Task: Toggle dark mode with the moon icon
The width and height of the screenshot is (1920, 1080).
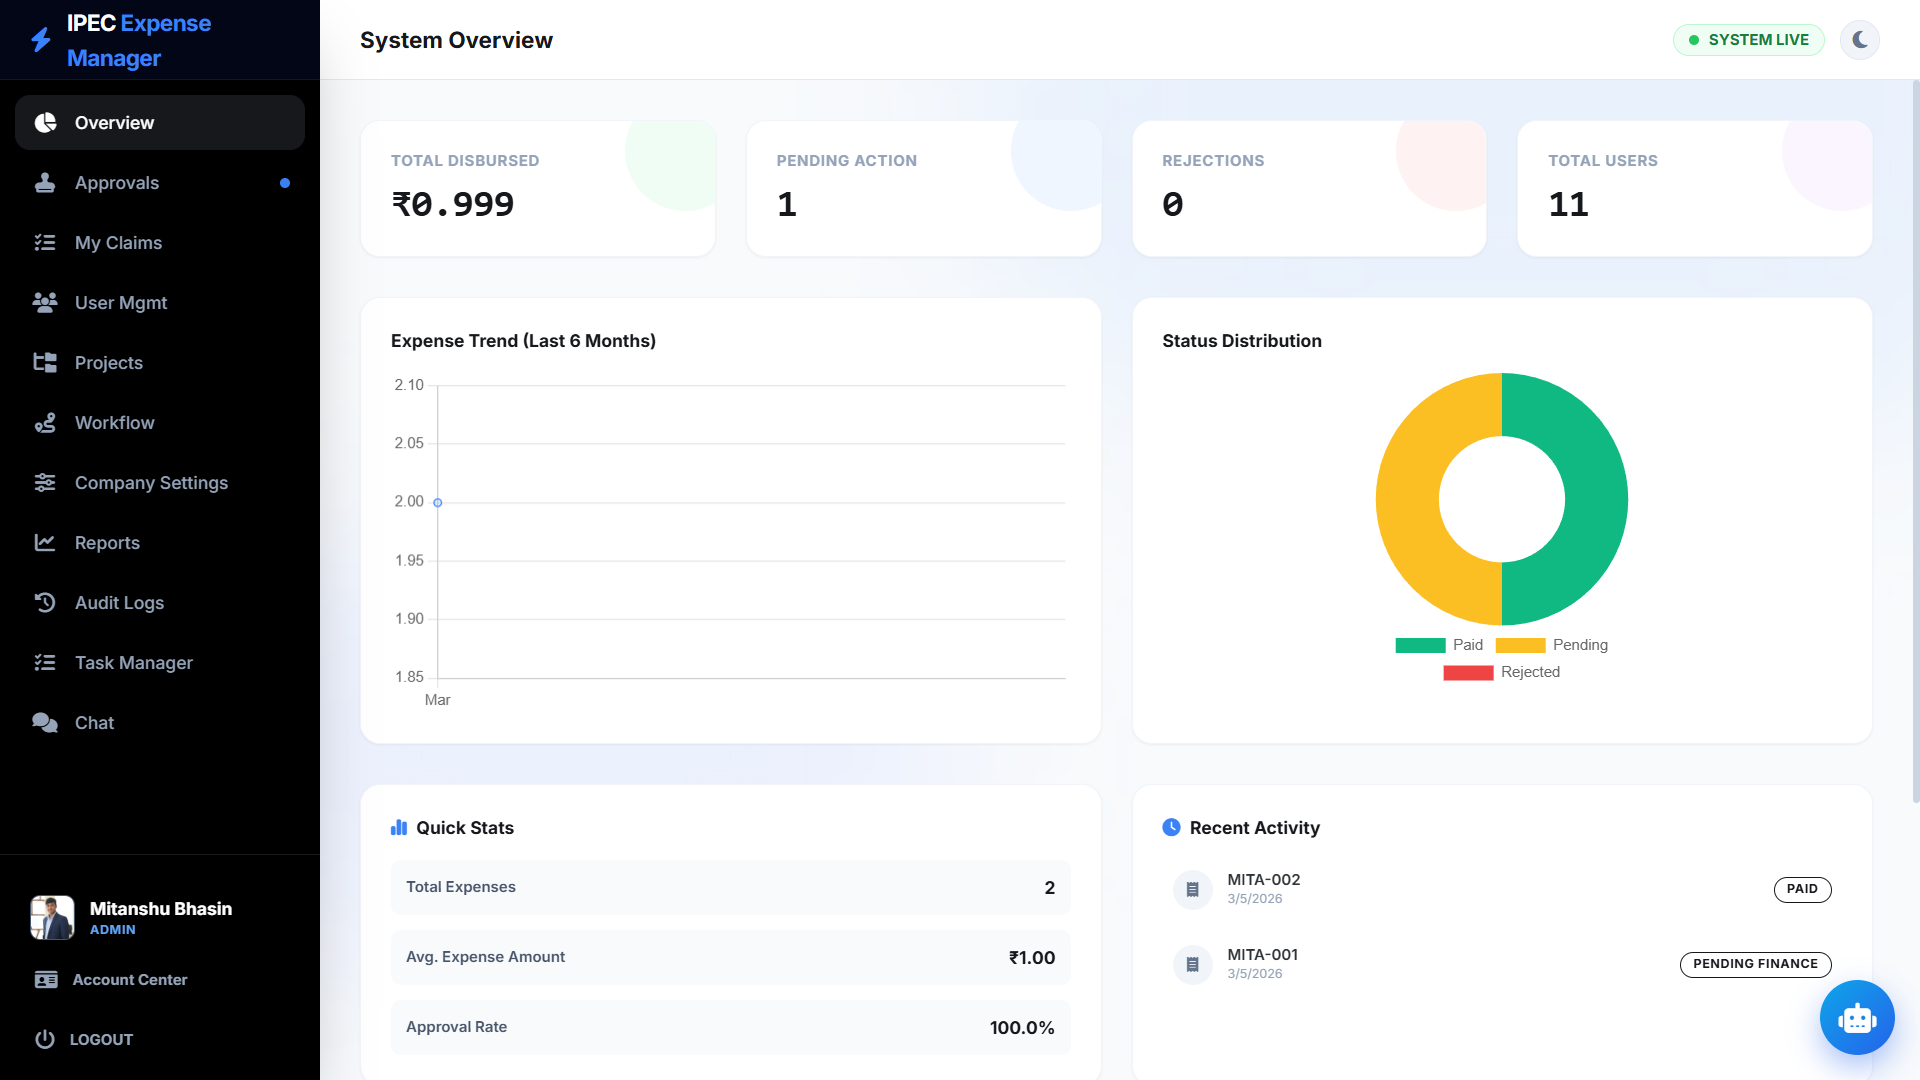Action: [1859, 40]
